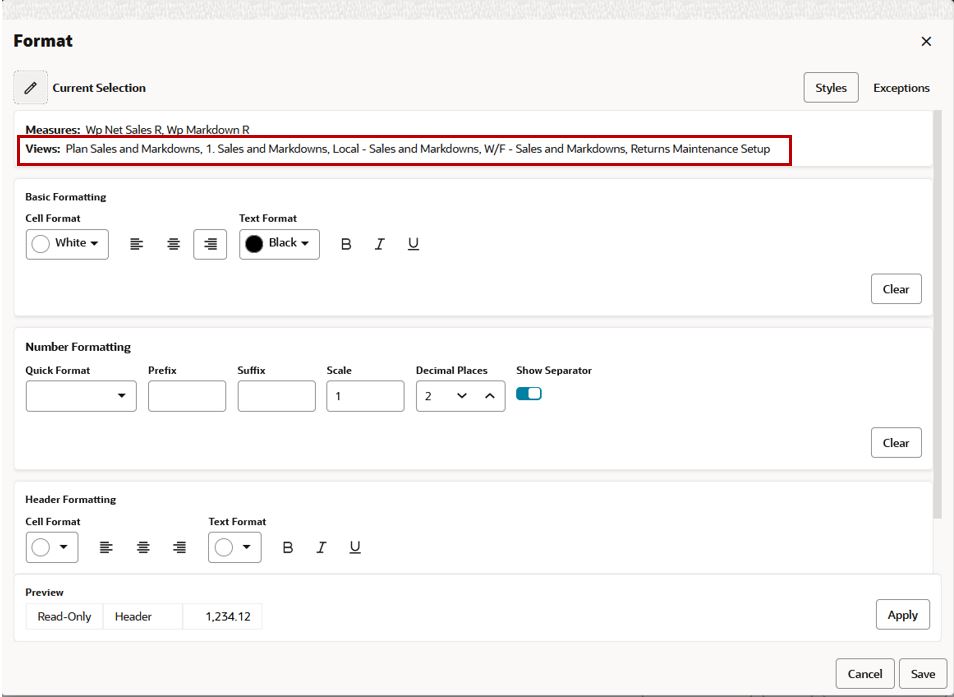
Task: Decrease Decimal Places with down chevron
Action: tap(462, 396)
